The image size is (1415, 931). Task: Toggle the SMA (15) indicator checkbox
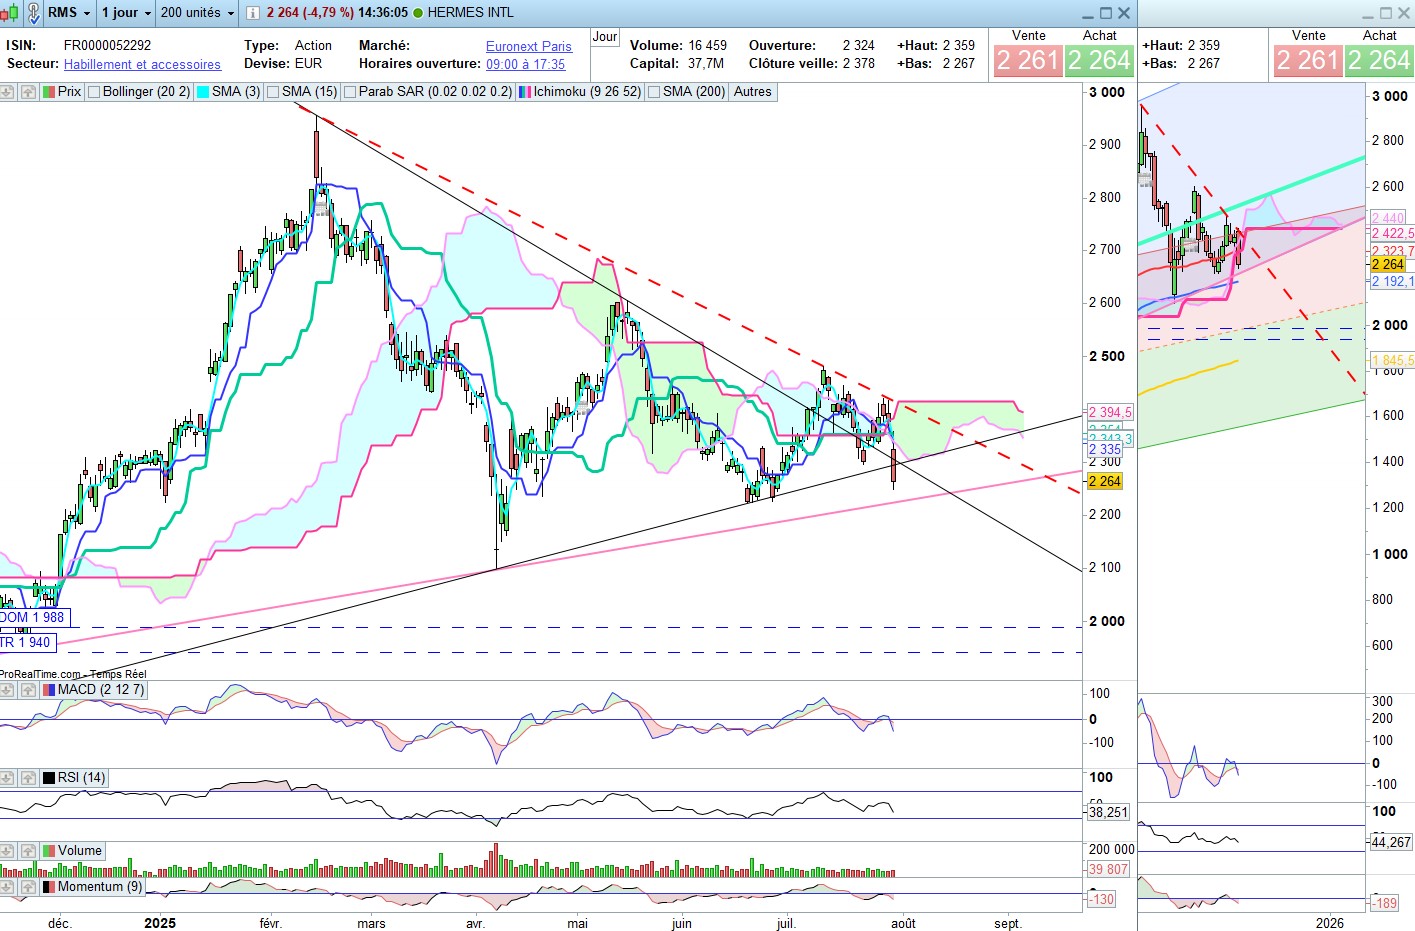pyautogui.click(x=274, y=92)
